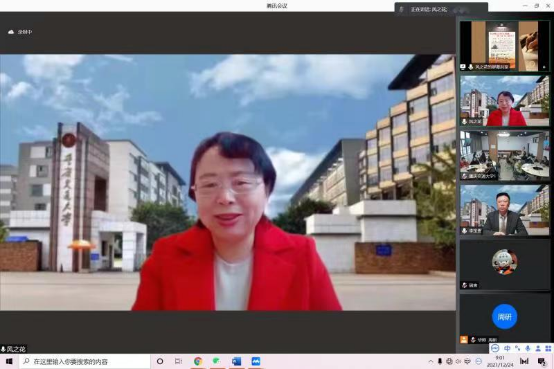Select the conference room video thumbnail
The height and width of the screenshot is (369, 554).
(505, 155)
